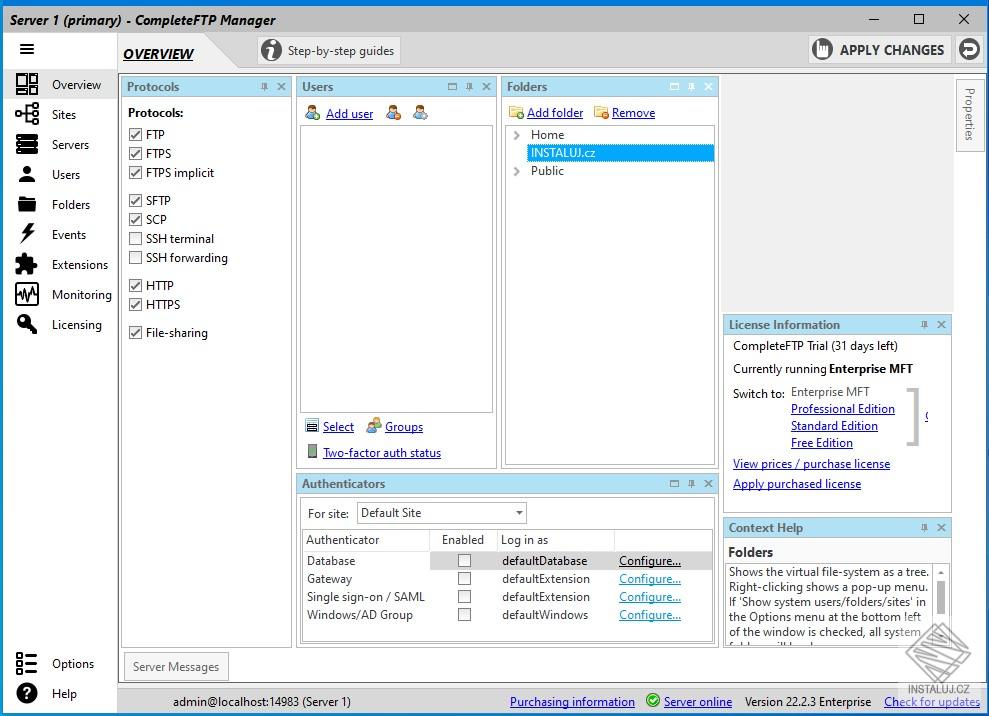
Task: Select the INSTALUJ.cz folder item
Action: tap(563, 153)
